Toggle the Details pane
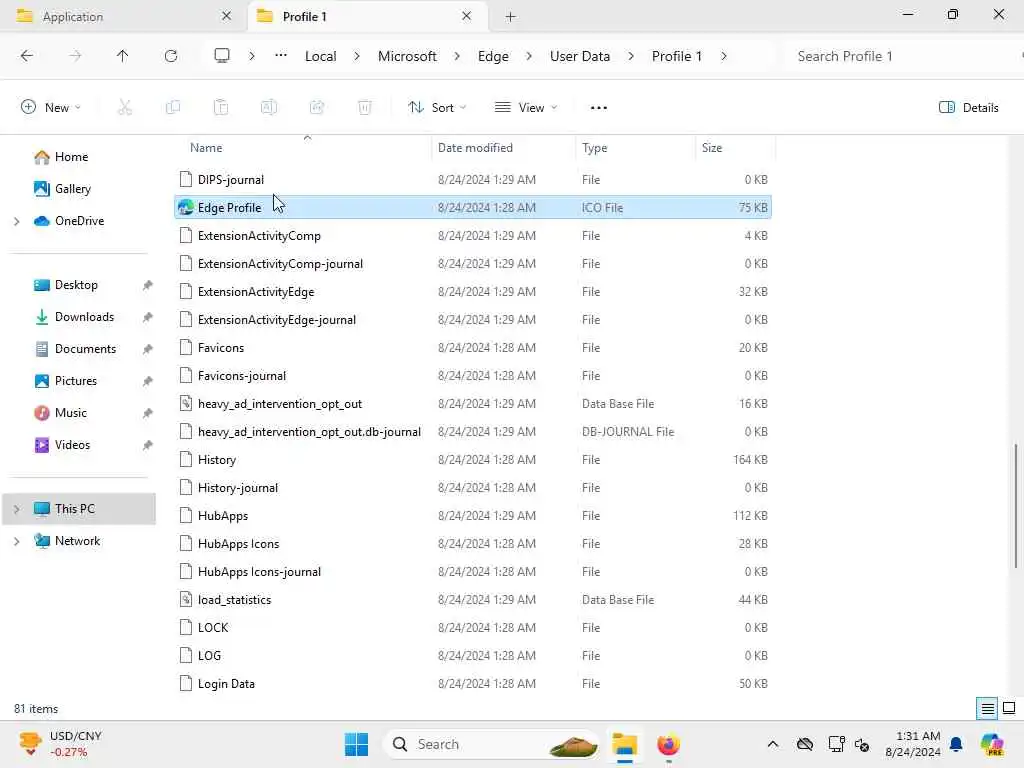 click(968, 108)
